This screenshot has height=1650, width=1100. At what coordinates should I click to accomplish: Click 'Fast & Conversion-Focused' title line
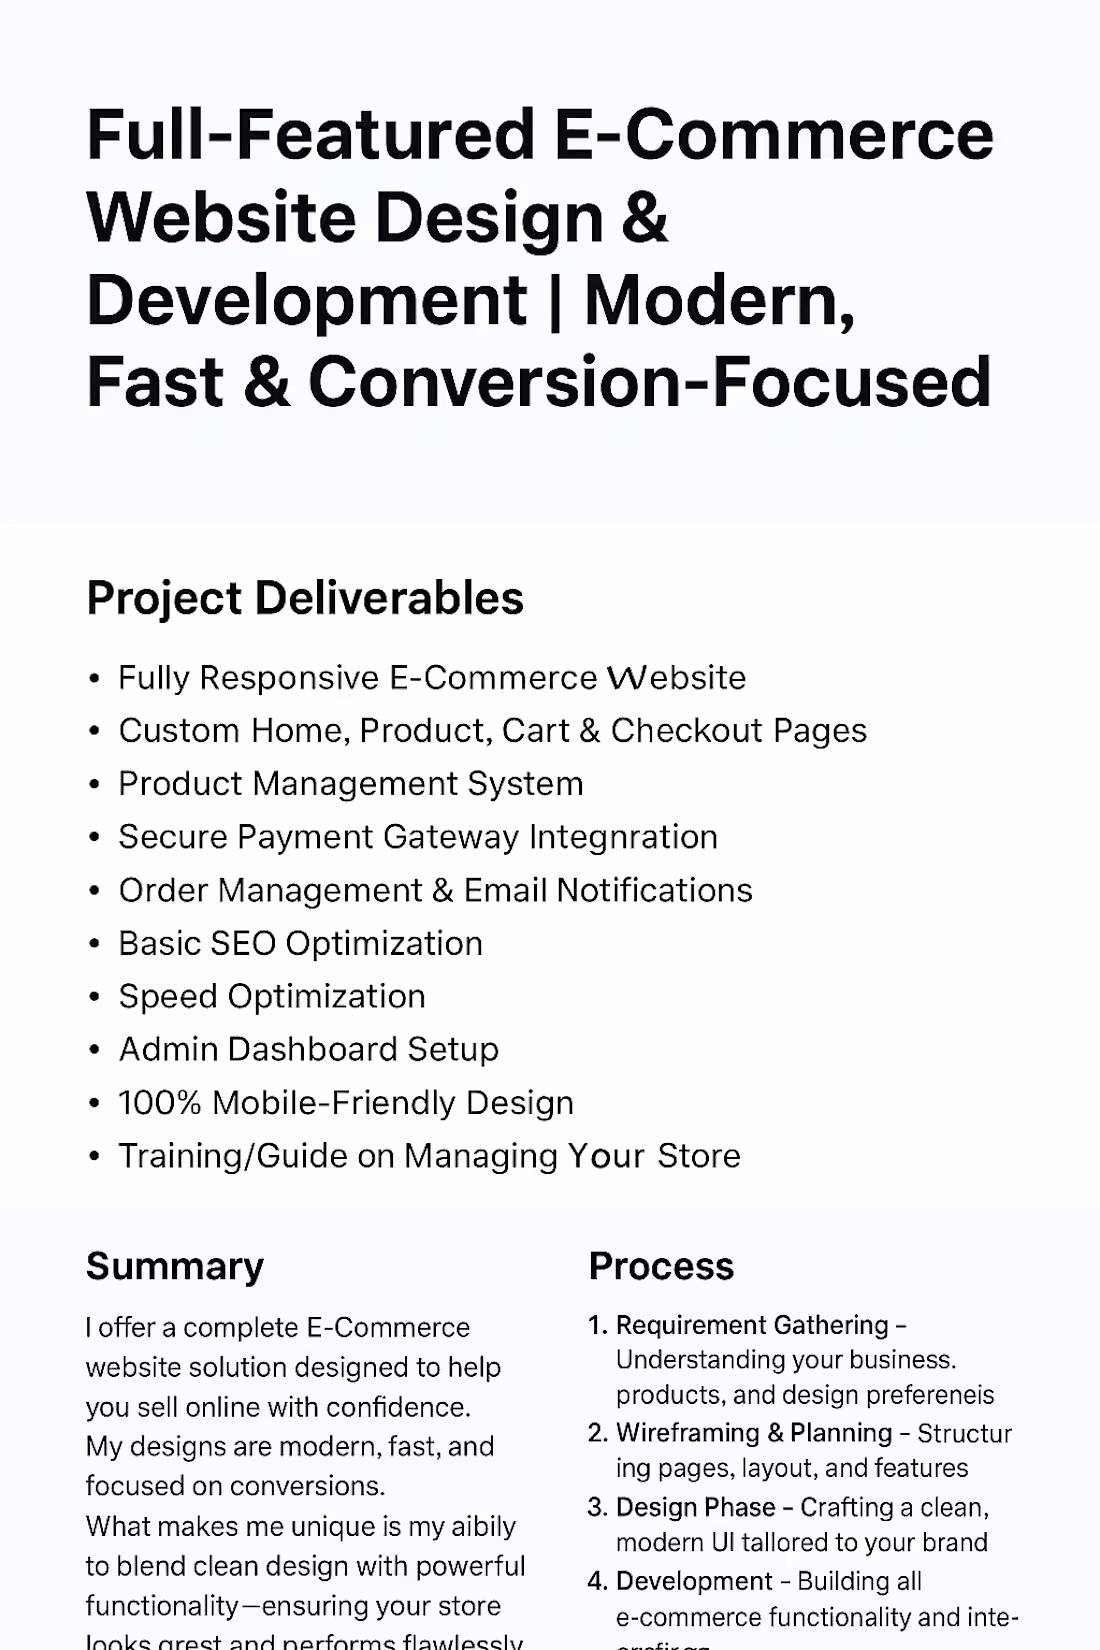point(539,382)
